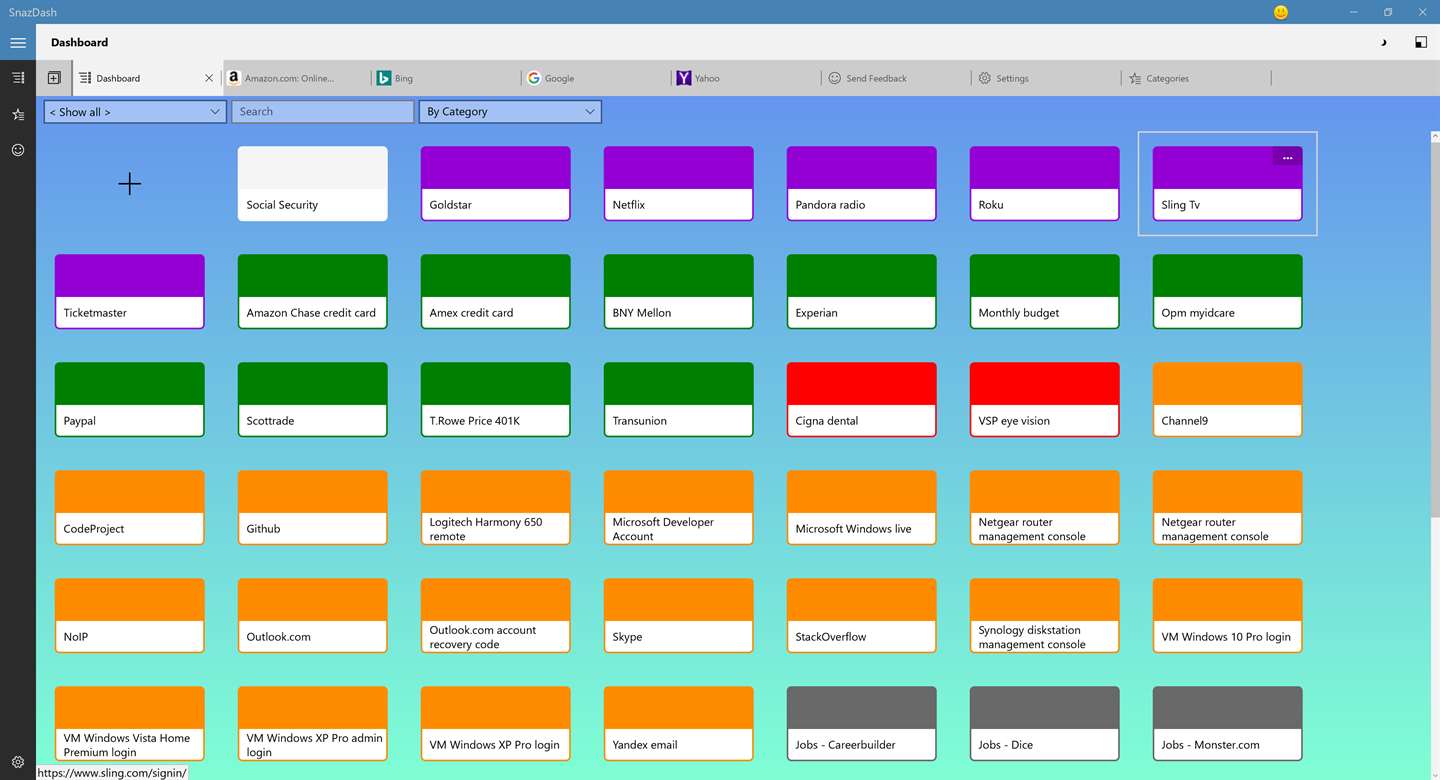Open the Settings tab
The width and height of the screenshot is (1440, 780).
coord(1046,78)
